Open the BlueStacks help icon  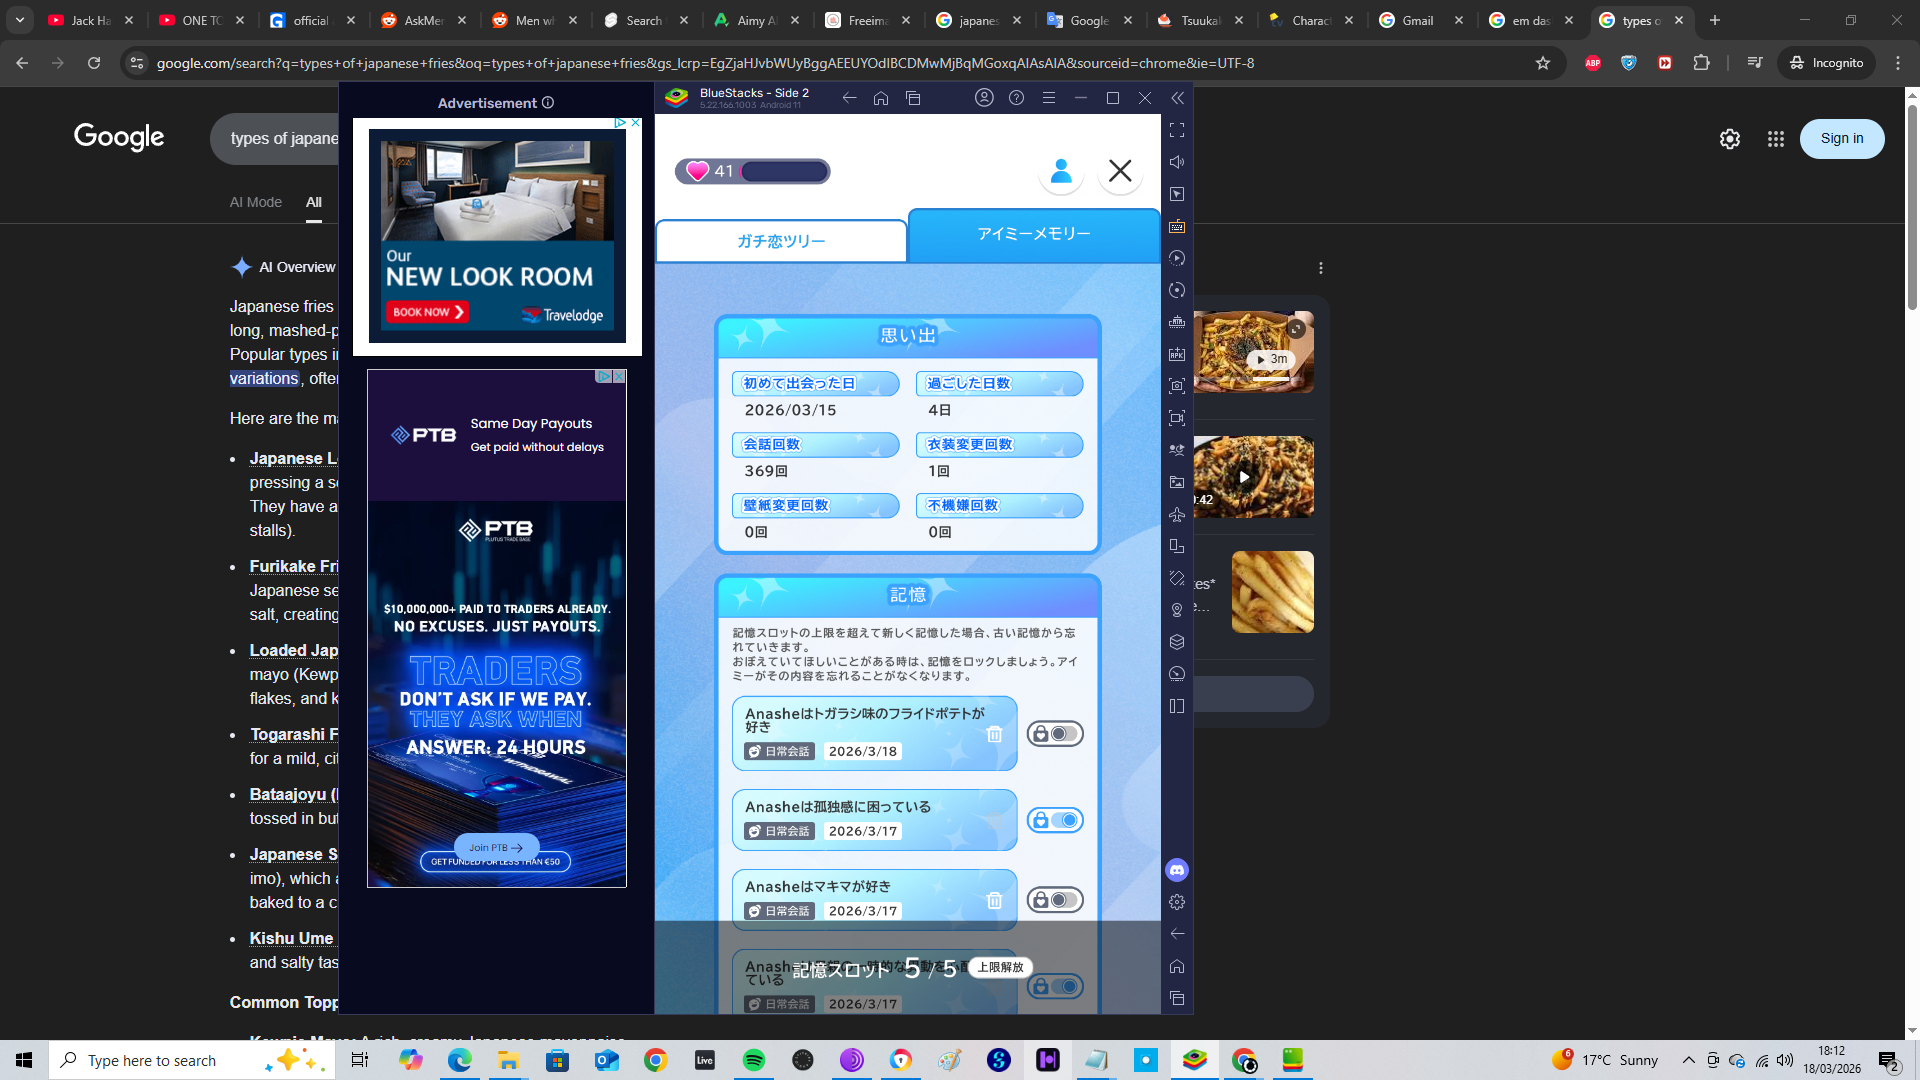pos(1016,98)
